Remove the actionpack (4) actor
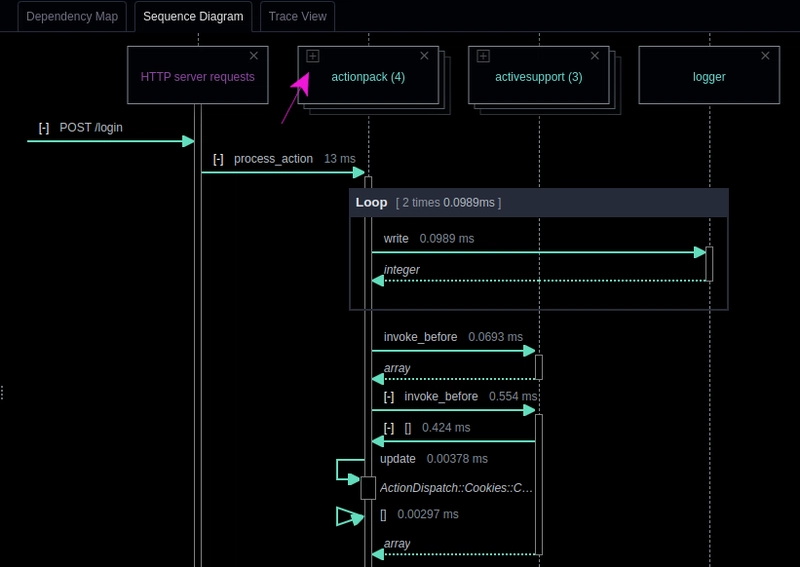Screen dimensions: 800x567 tap(424, 56)
